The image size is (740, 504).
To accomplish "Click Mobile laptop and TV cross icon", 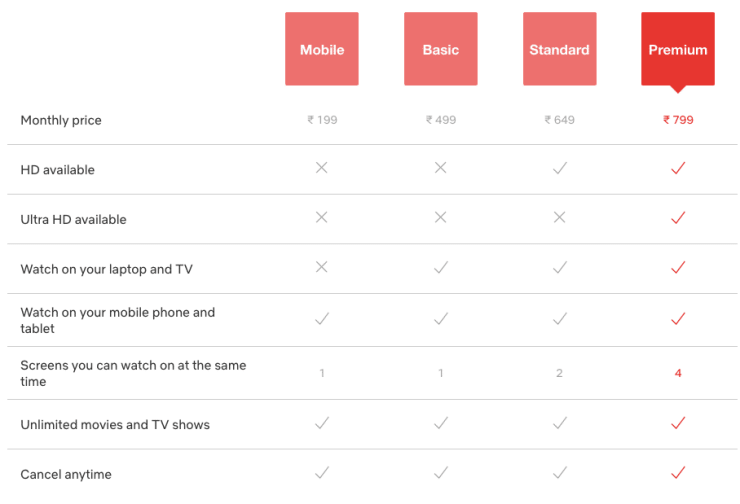I will click(322, 268).
